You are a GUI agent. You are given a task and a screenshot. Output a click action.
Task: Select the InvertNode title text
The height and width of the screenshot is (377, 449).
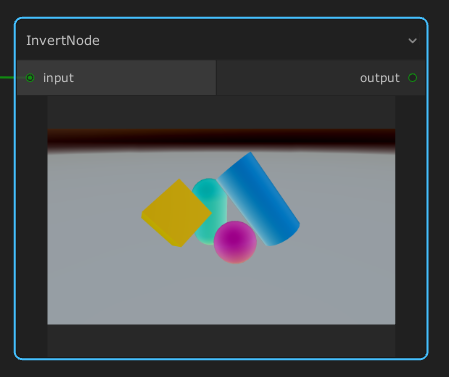63,41
